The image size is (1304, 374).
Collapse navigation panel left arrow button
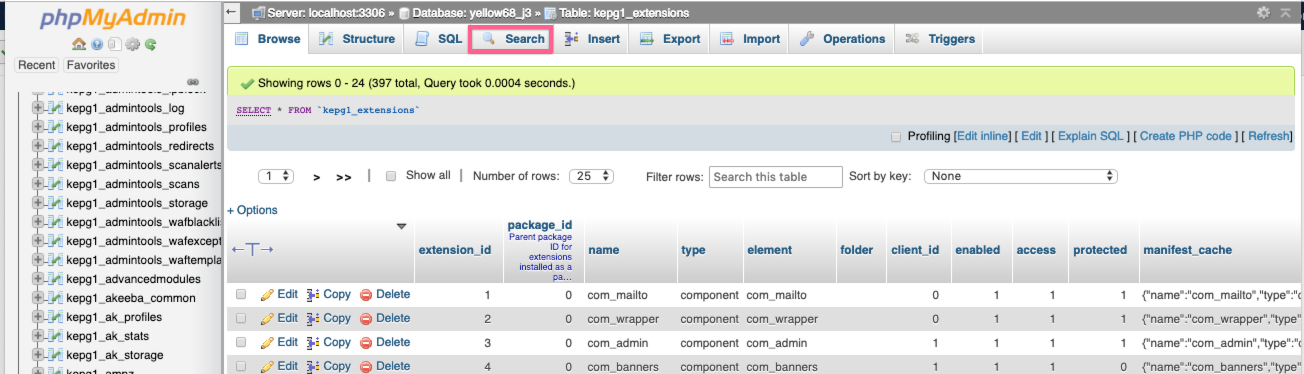(232, 12)
